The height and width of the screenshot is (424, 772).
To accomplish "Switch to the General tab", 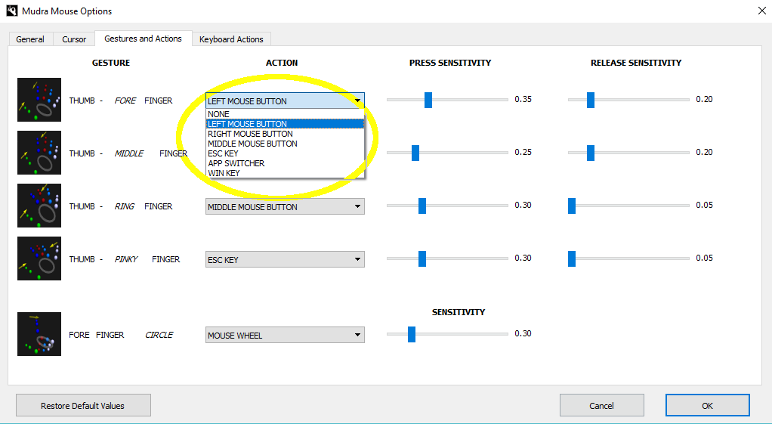I will (x=31, y=39).
